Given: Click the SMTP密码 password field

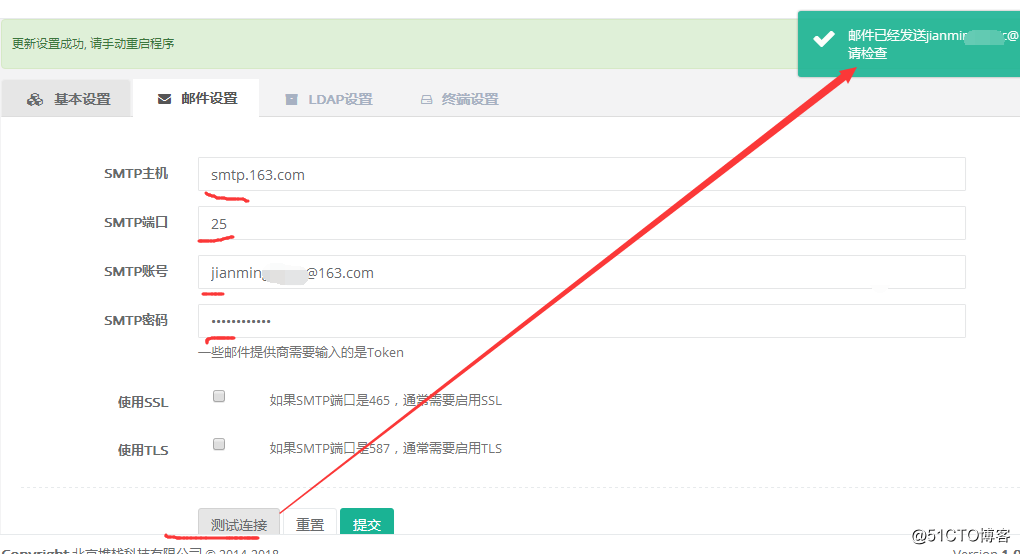Looking at the screenshot, I should 582,321.
